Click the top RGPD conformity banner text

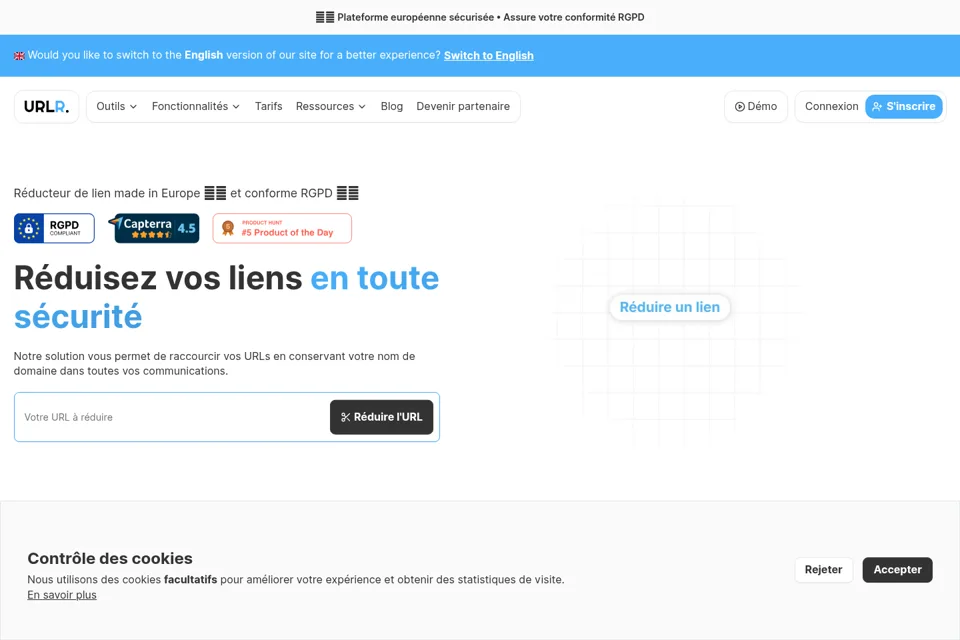[480, 17]
